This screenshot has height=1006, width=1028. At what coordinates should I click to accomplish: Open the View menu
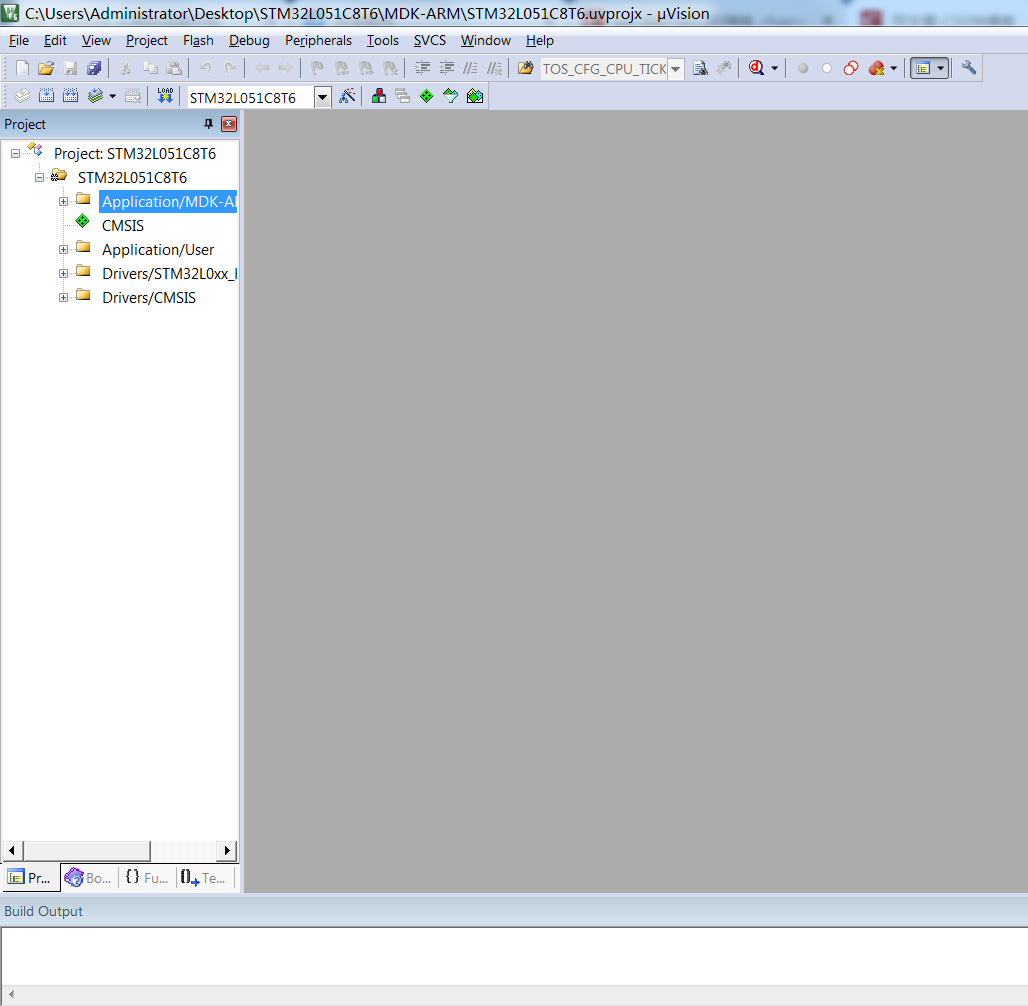[x=96, y=41]
